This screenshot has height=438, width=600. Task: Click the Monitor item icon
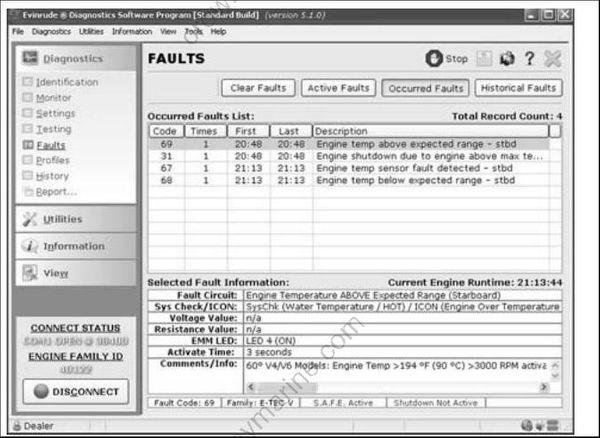pos(27,98)
